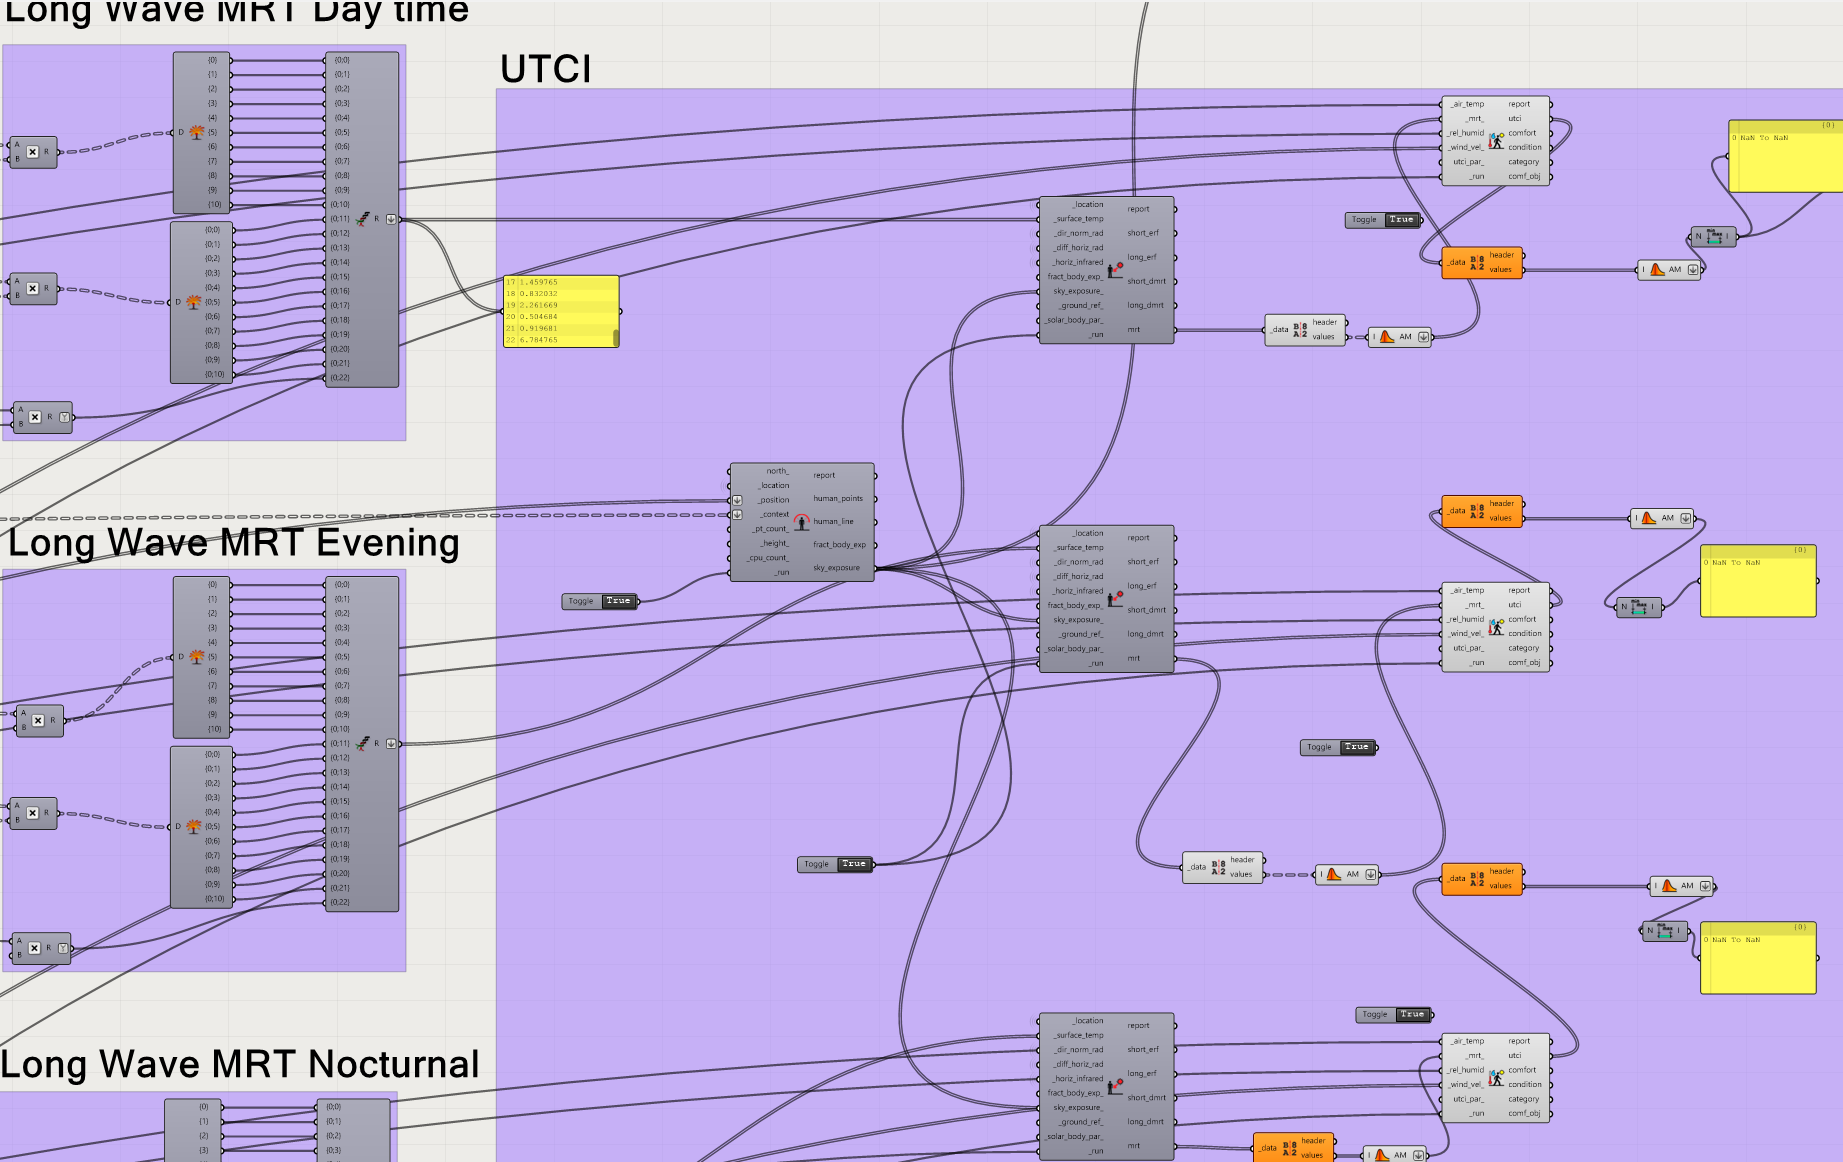Click Explode Tree icon beside {0;5} in Evening group
Screen dimensions: 1843x1162
pyautogui.click(x=194, y=826)
